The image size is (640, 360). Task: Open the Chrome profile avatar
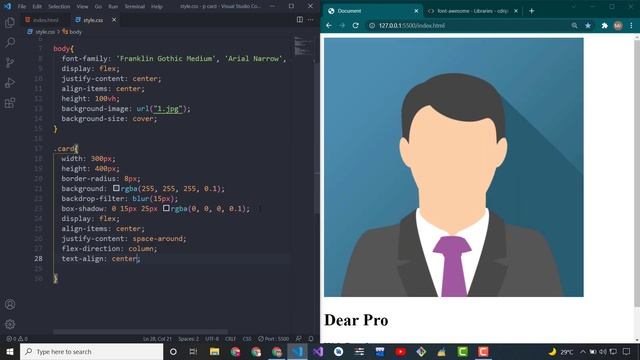click(618, 25)
